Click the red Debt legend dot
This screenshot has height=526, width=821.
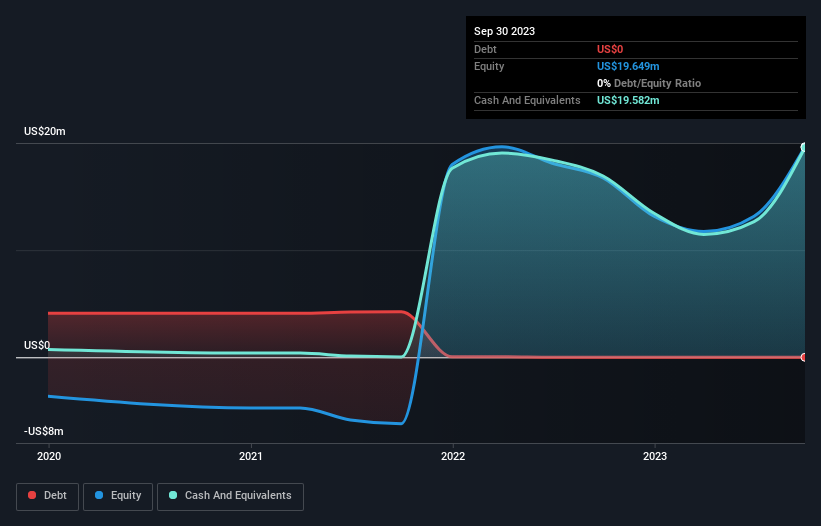(x=32, y=495)
